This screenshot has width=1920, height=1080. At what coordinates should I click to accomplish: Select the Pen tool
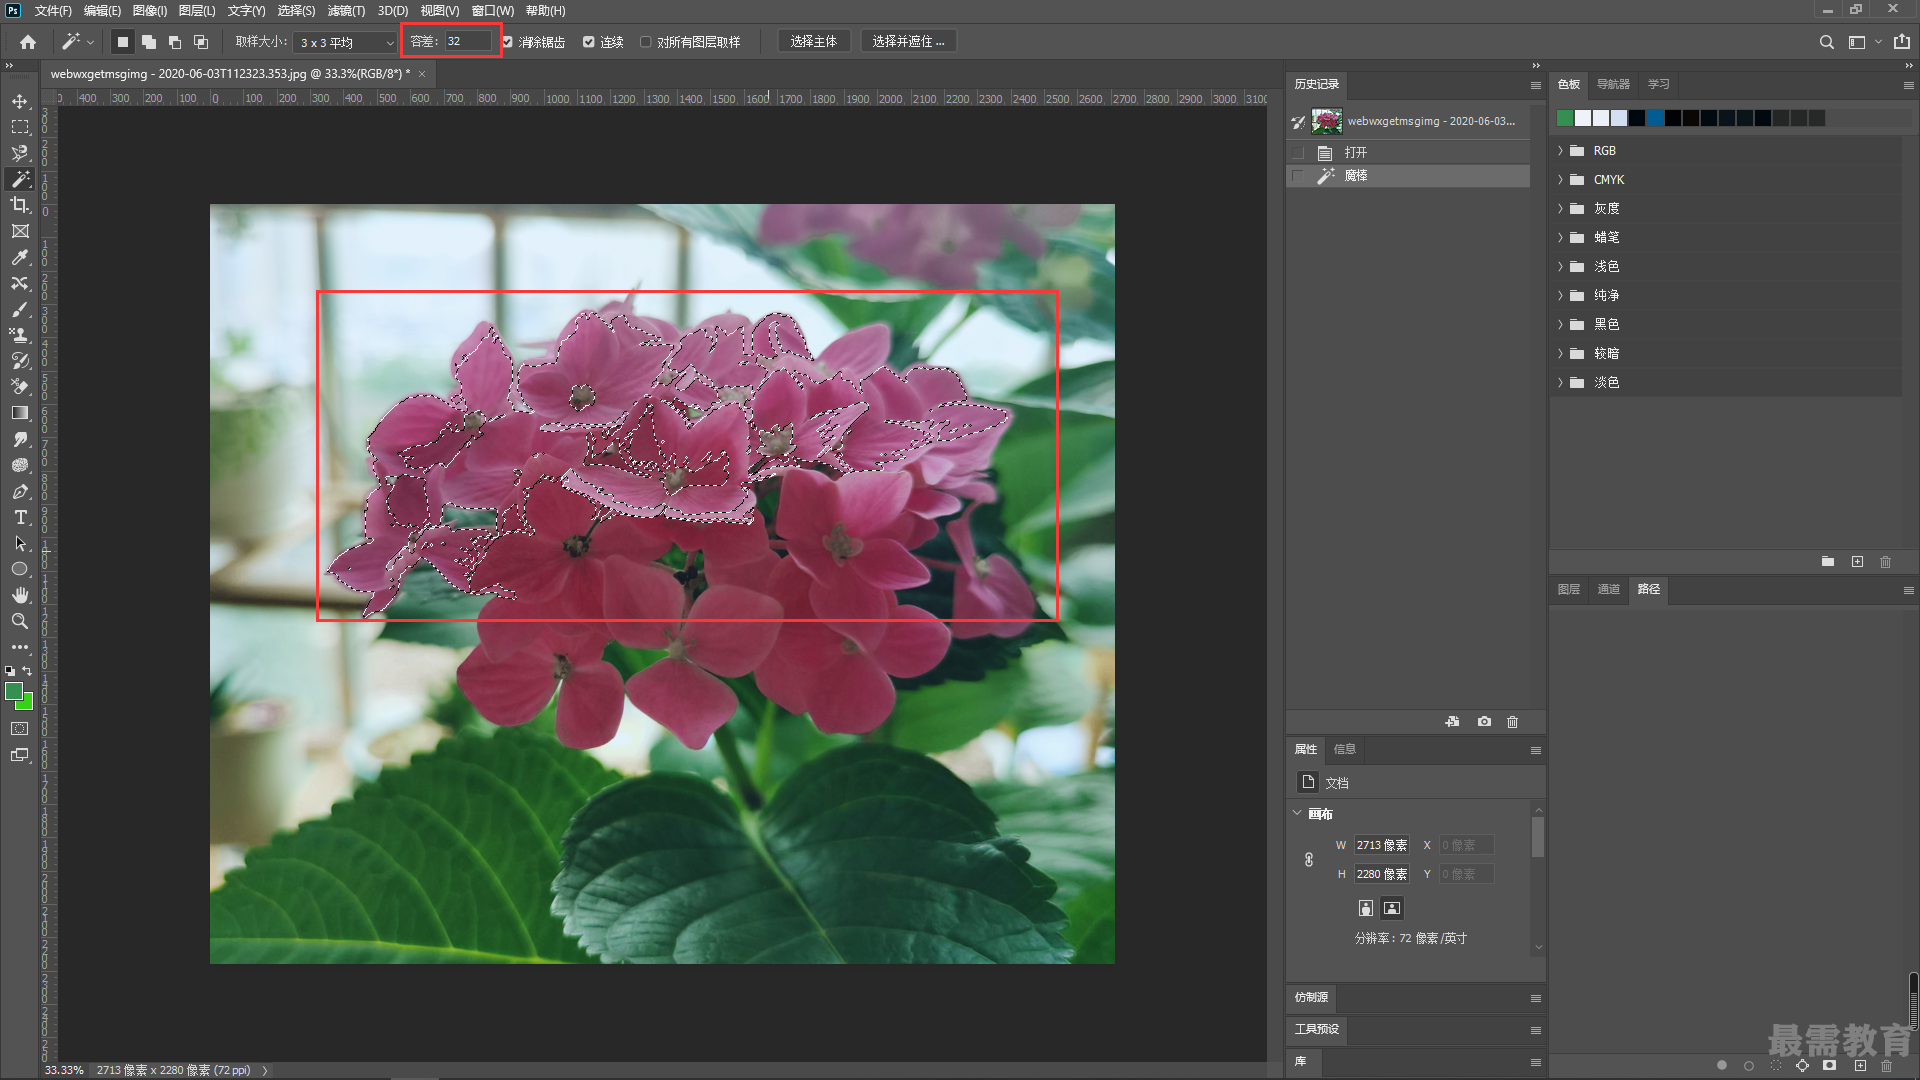[20, 491]
